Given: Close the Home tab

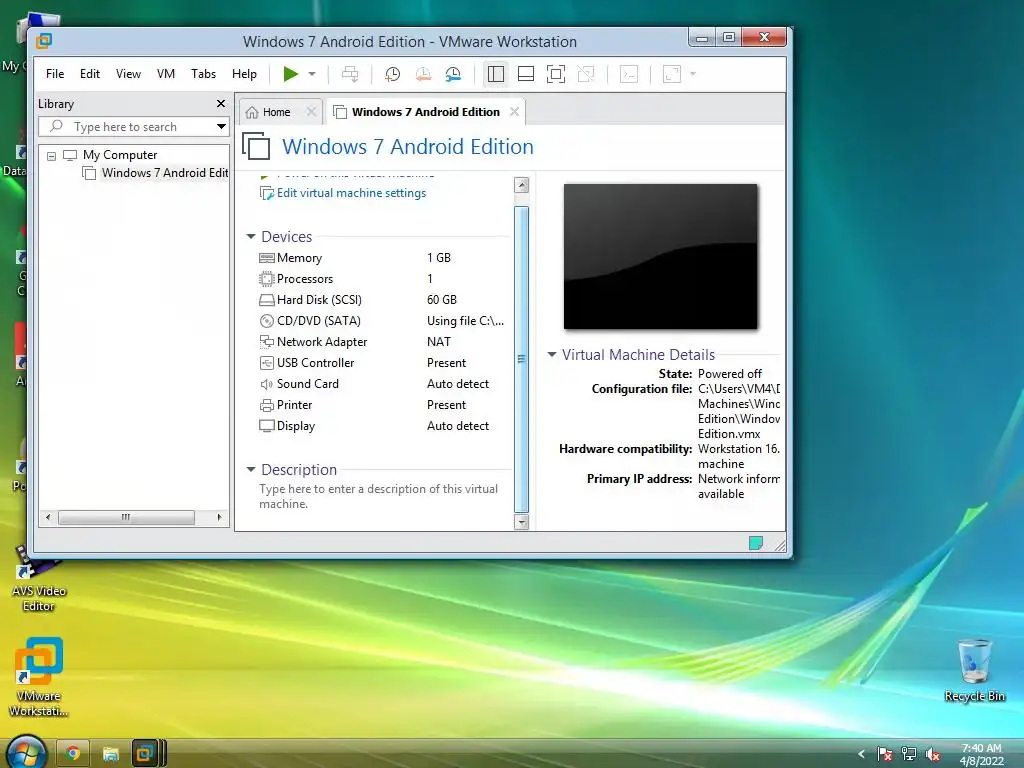Looking at the screenshot, I should (x=311, y=112).
